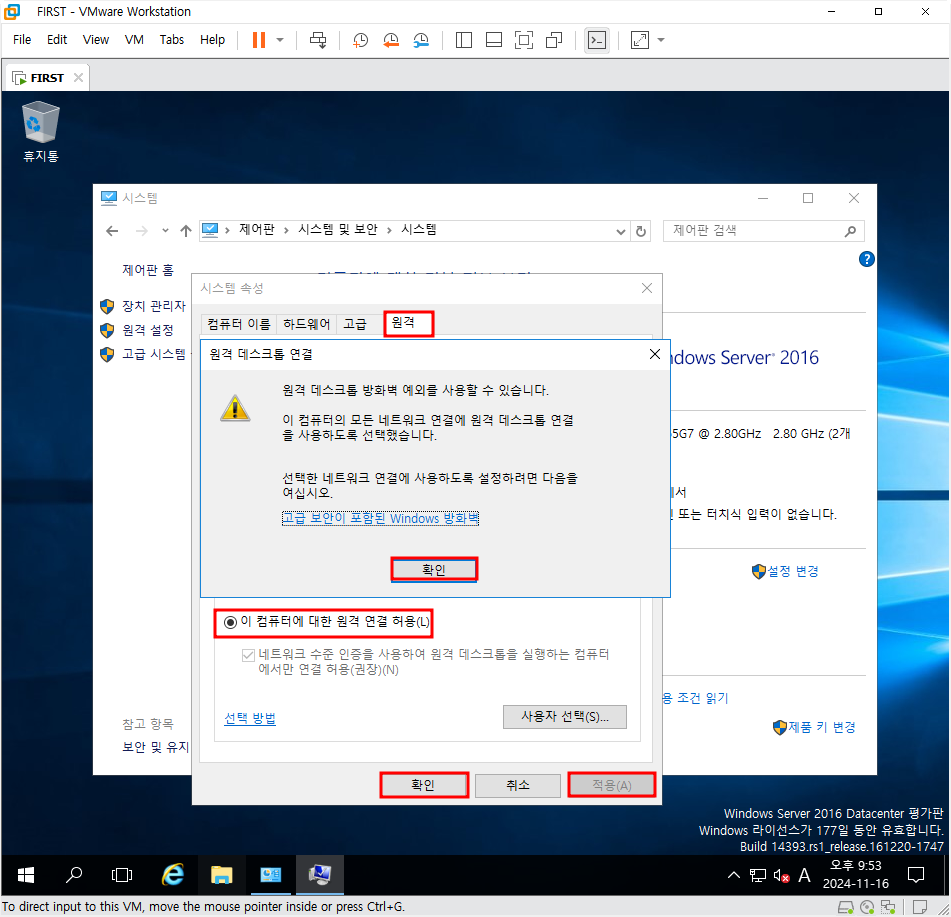Open the snapshot manager

(421, 40)
